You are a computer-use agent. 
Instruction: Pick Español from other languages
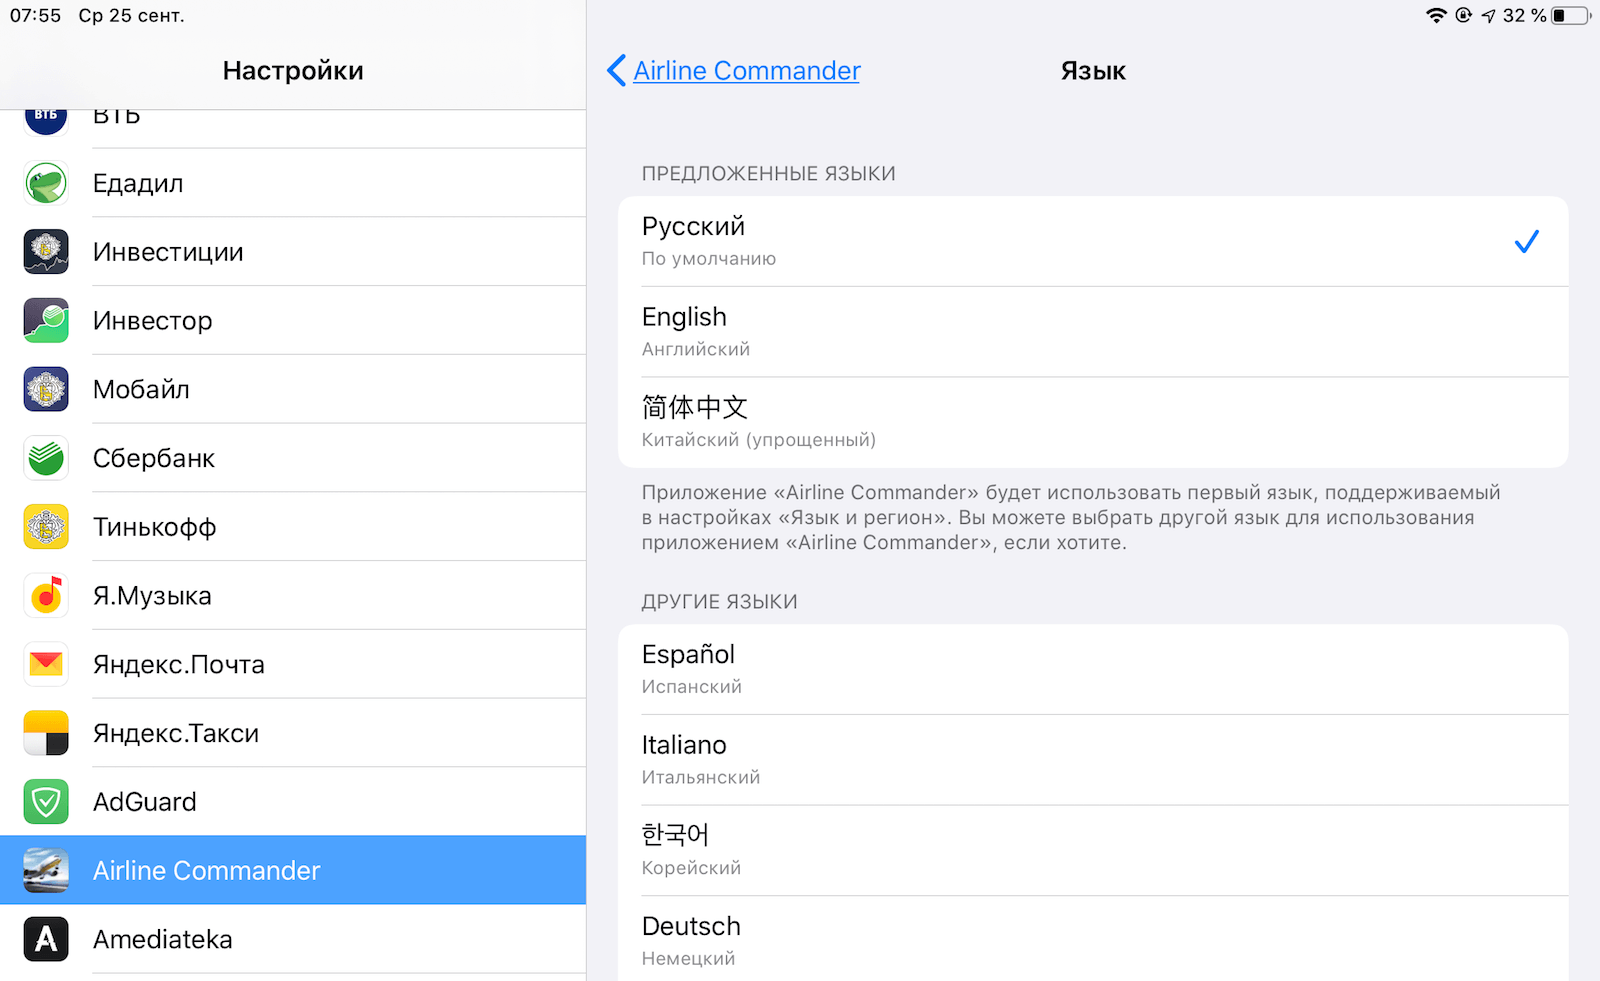coord(1092,669)
